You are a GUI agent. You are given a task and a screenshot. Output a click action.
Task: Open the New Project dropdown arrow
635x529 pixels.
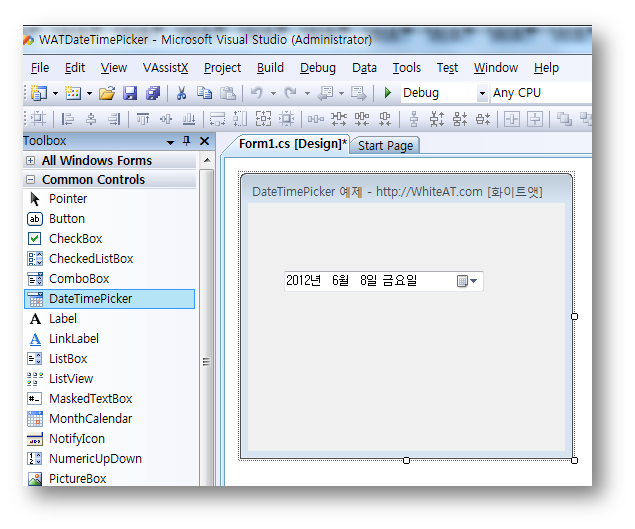pyautogui.click(x=55, y=94)
